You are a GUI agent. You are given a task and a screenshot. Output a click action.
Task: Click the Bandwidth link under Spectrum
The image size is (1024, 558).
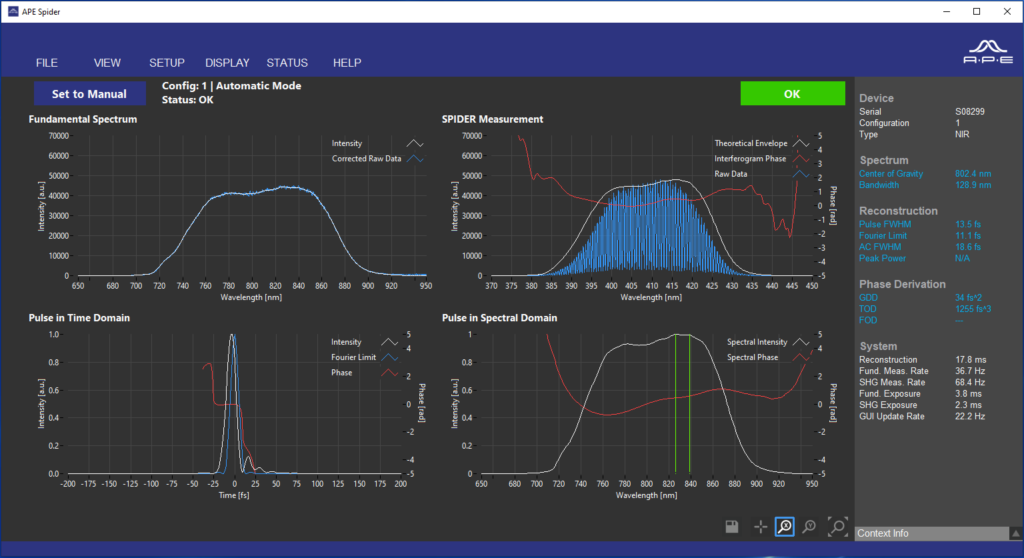point(878,185)
